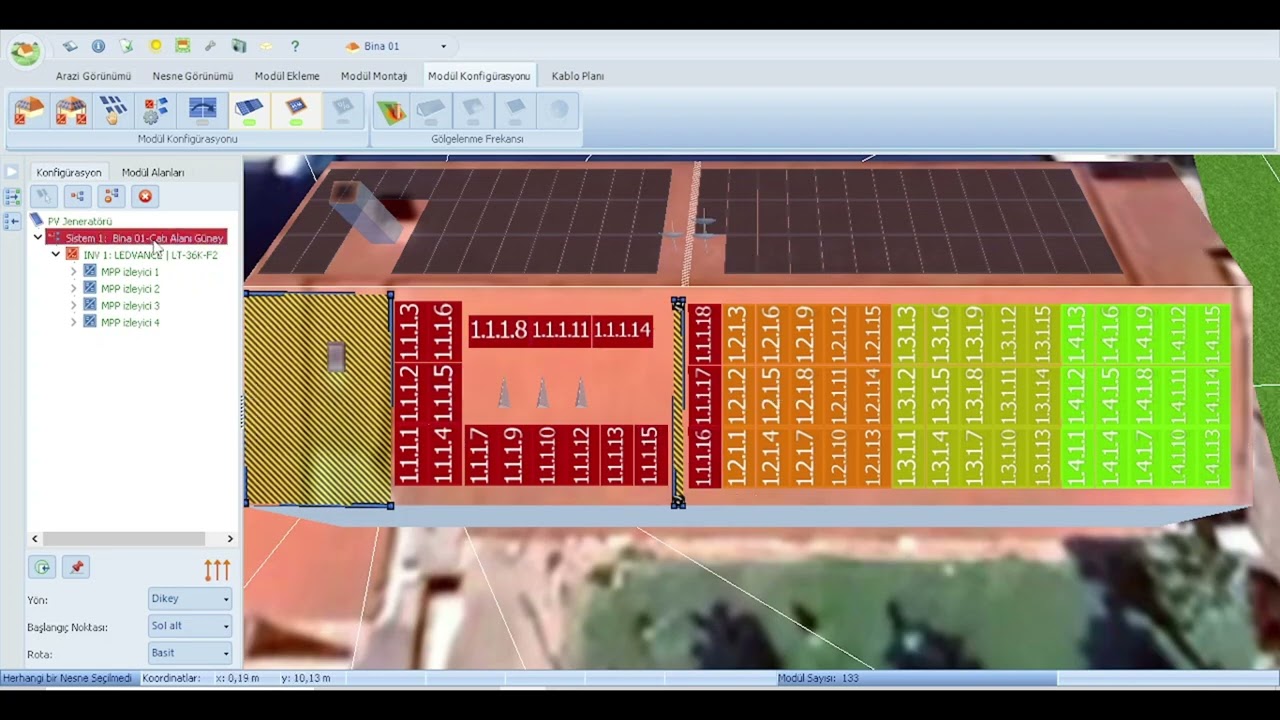
Task: Toggle the red-framed module labels icon
Action: coord(296,110)
